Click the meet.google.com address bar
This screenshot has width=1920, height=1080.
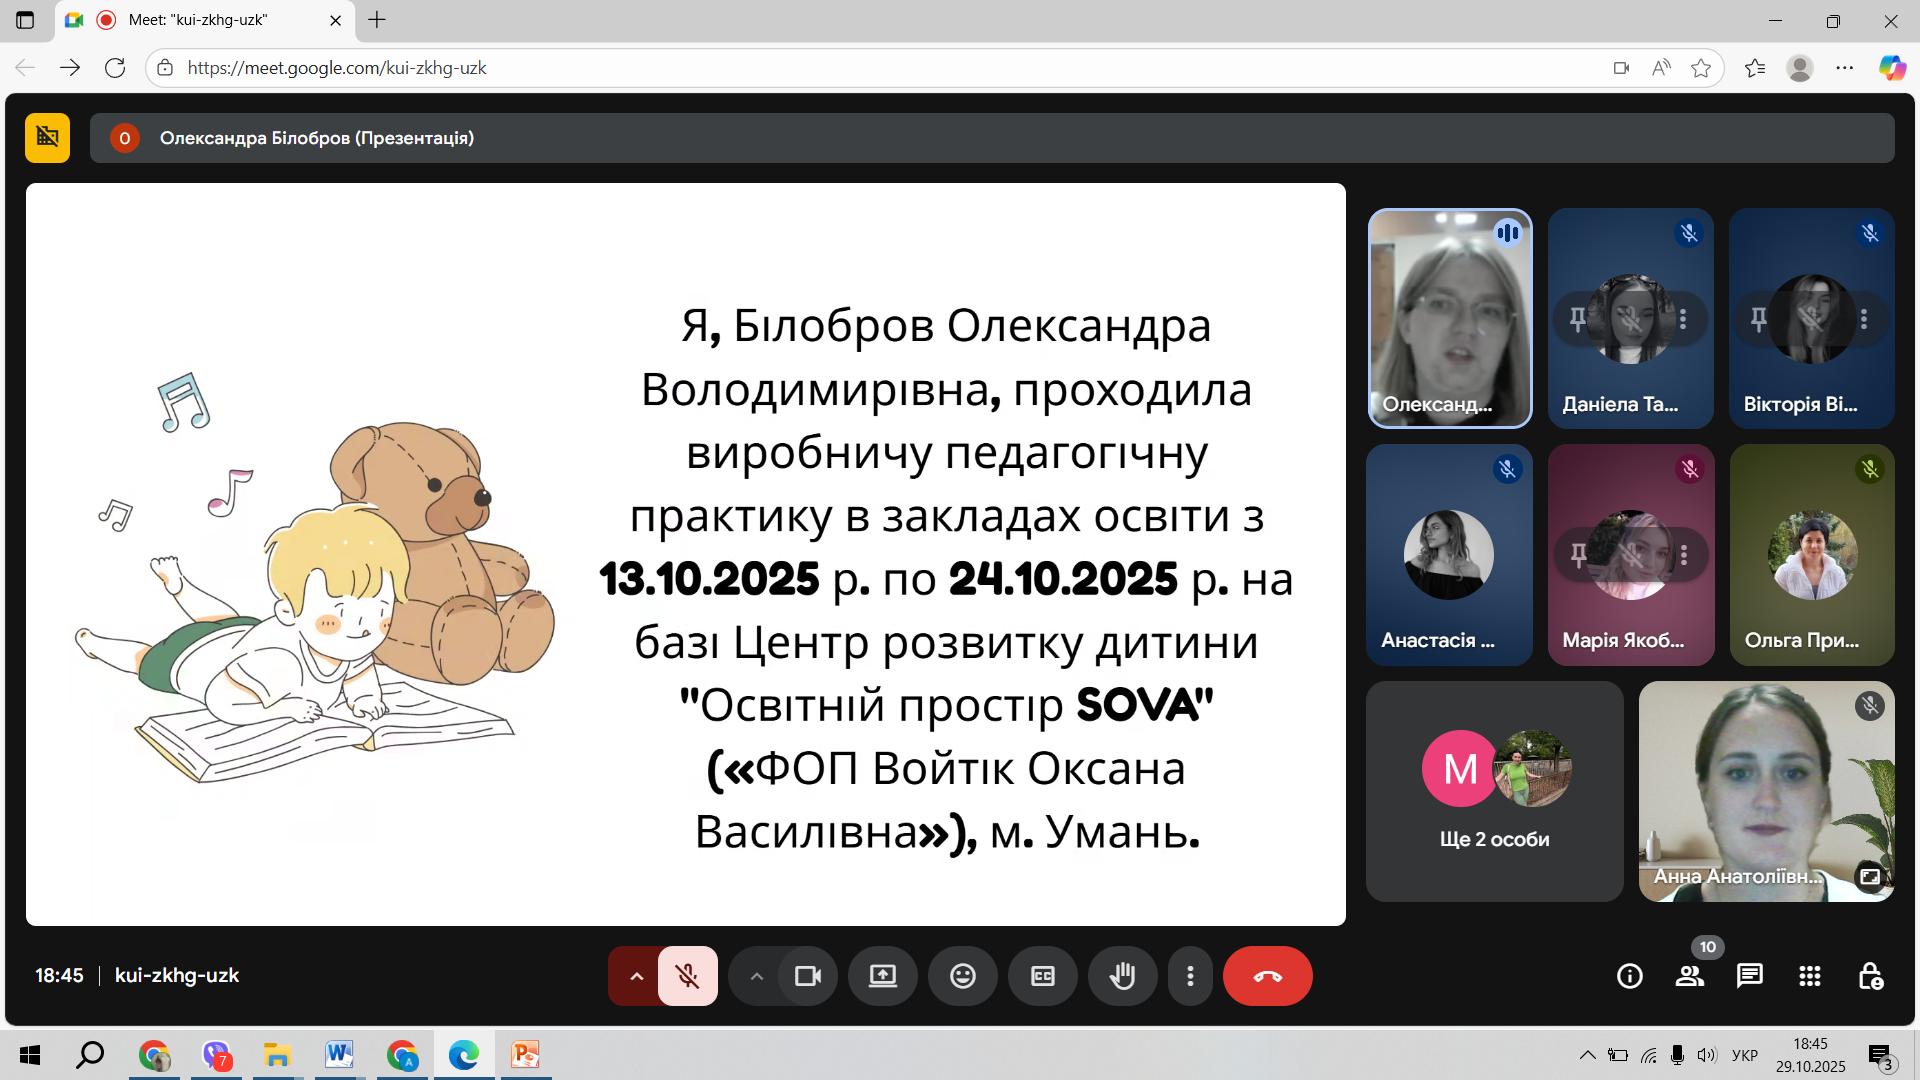tap(880, 68)
